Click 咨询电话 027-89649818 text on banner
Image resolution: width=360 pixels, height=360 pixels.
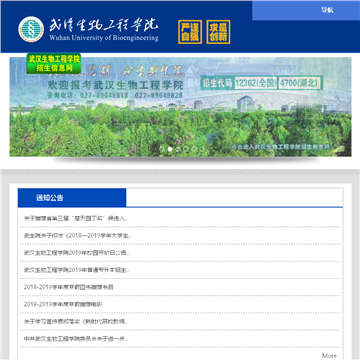click(88, 95)
